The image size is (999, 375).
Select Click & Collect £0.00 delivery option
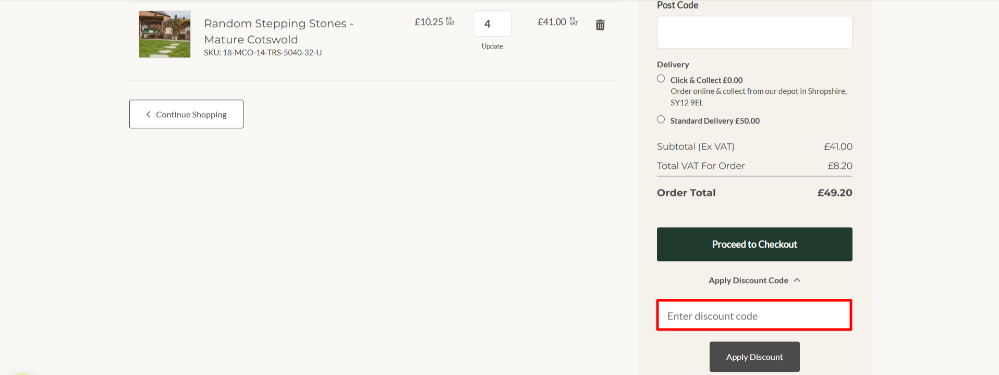click(661, 79)
